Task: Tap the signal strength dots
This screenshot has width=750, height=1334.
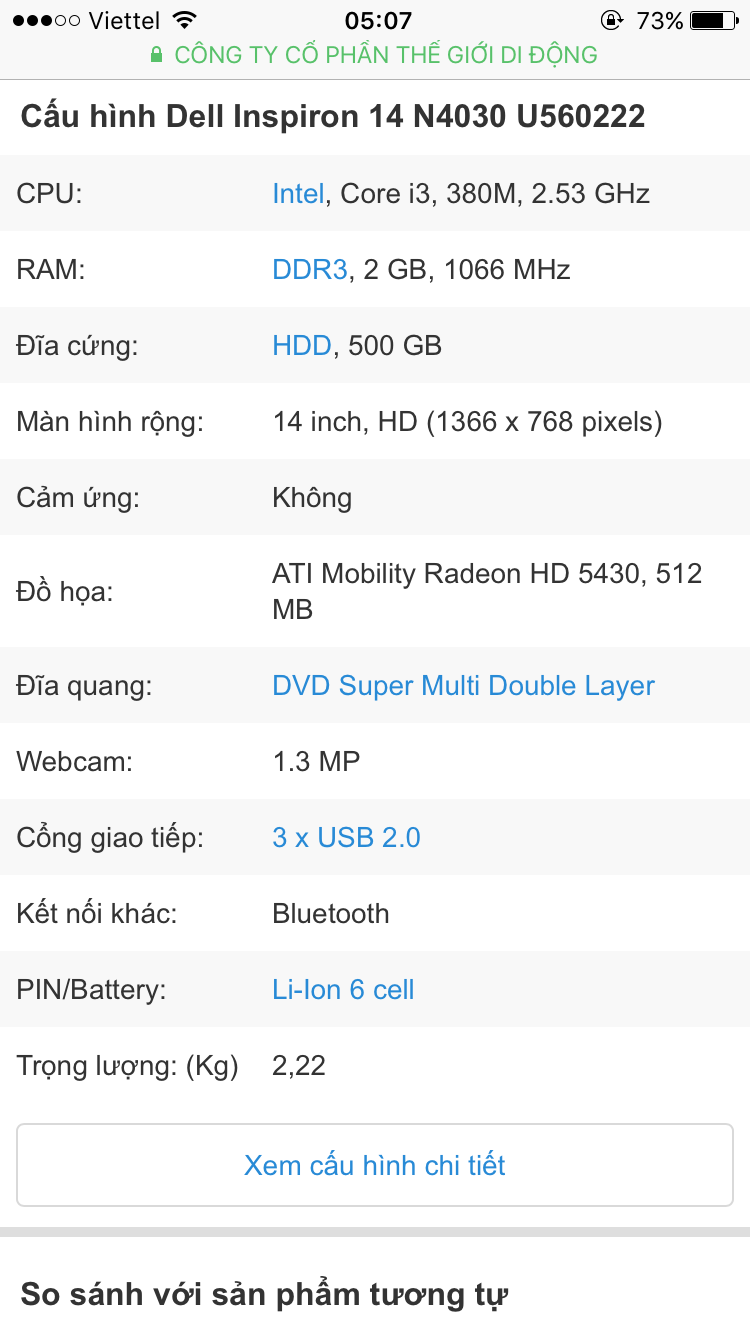Action: 47,20
